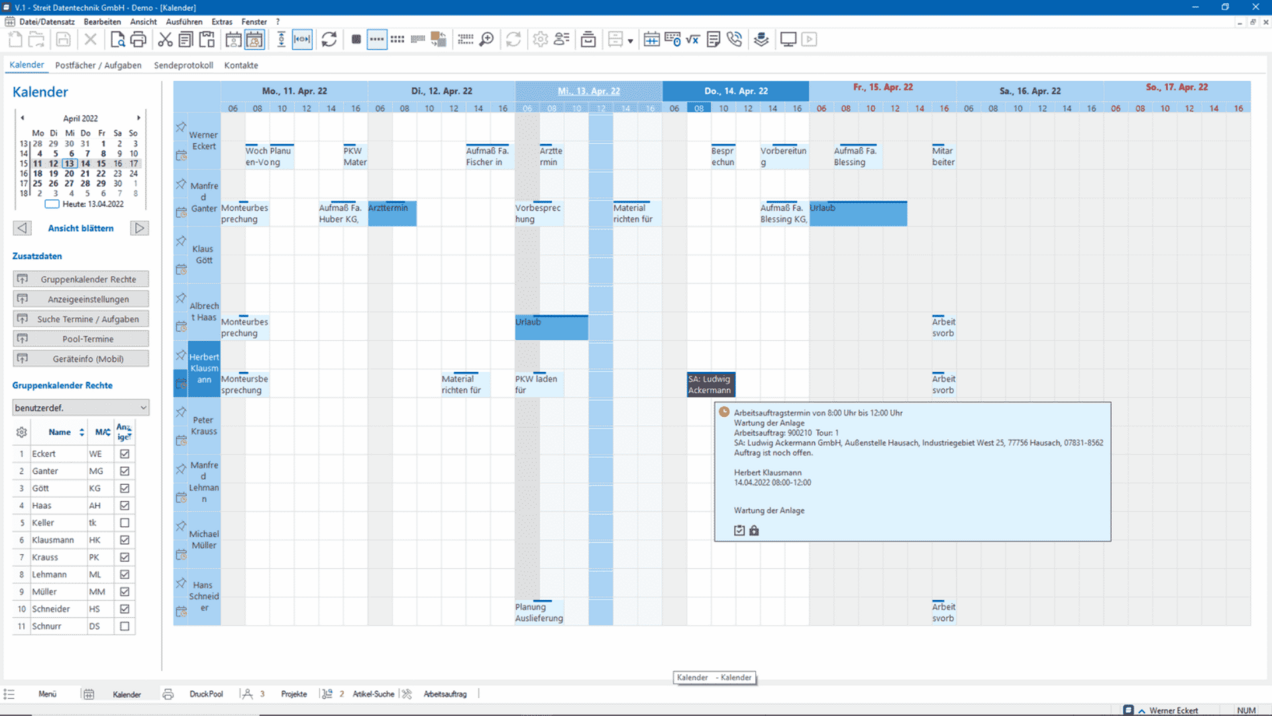The height and width of the screenshot is (716, 1272).
Task: Open the Extras menu
Action: coord(221,21)
